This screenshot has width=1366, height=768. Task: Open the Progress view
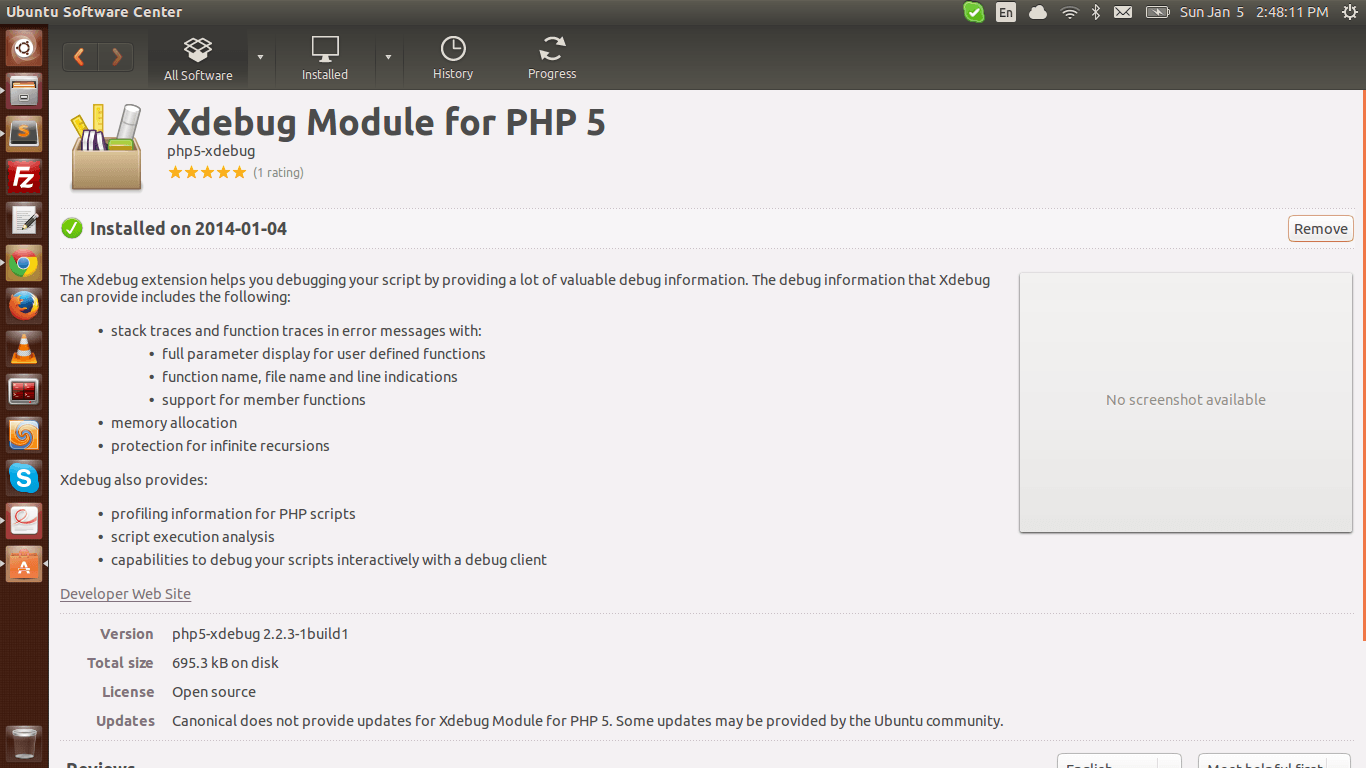coord(552,59)
